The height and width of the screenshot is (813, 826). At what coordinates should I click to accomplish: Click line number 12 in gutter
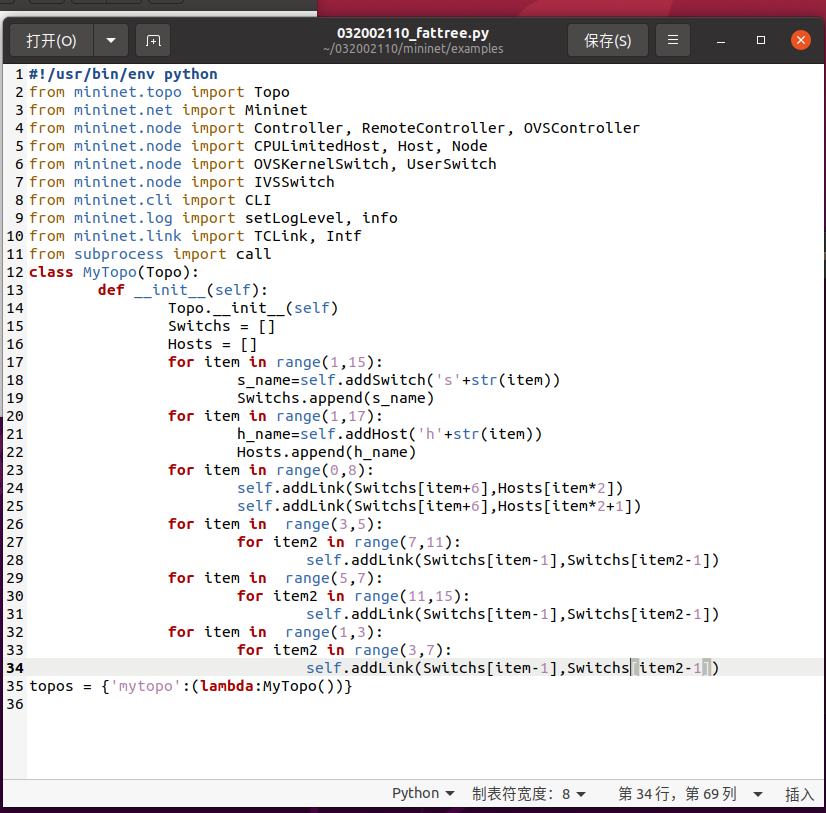15,272
